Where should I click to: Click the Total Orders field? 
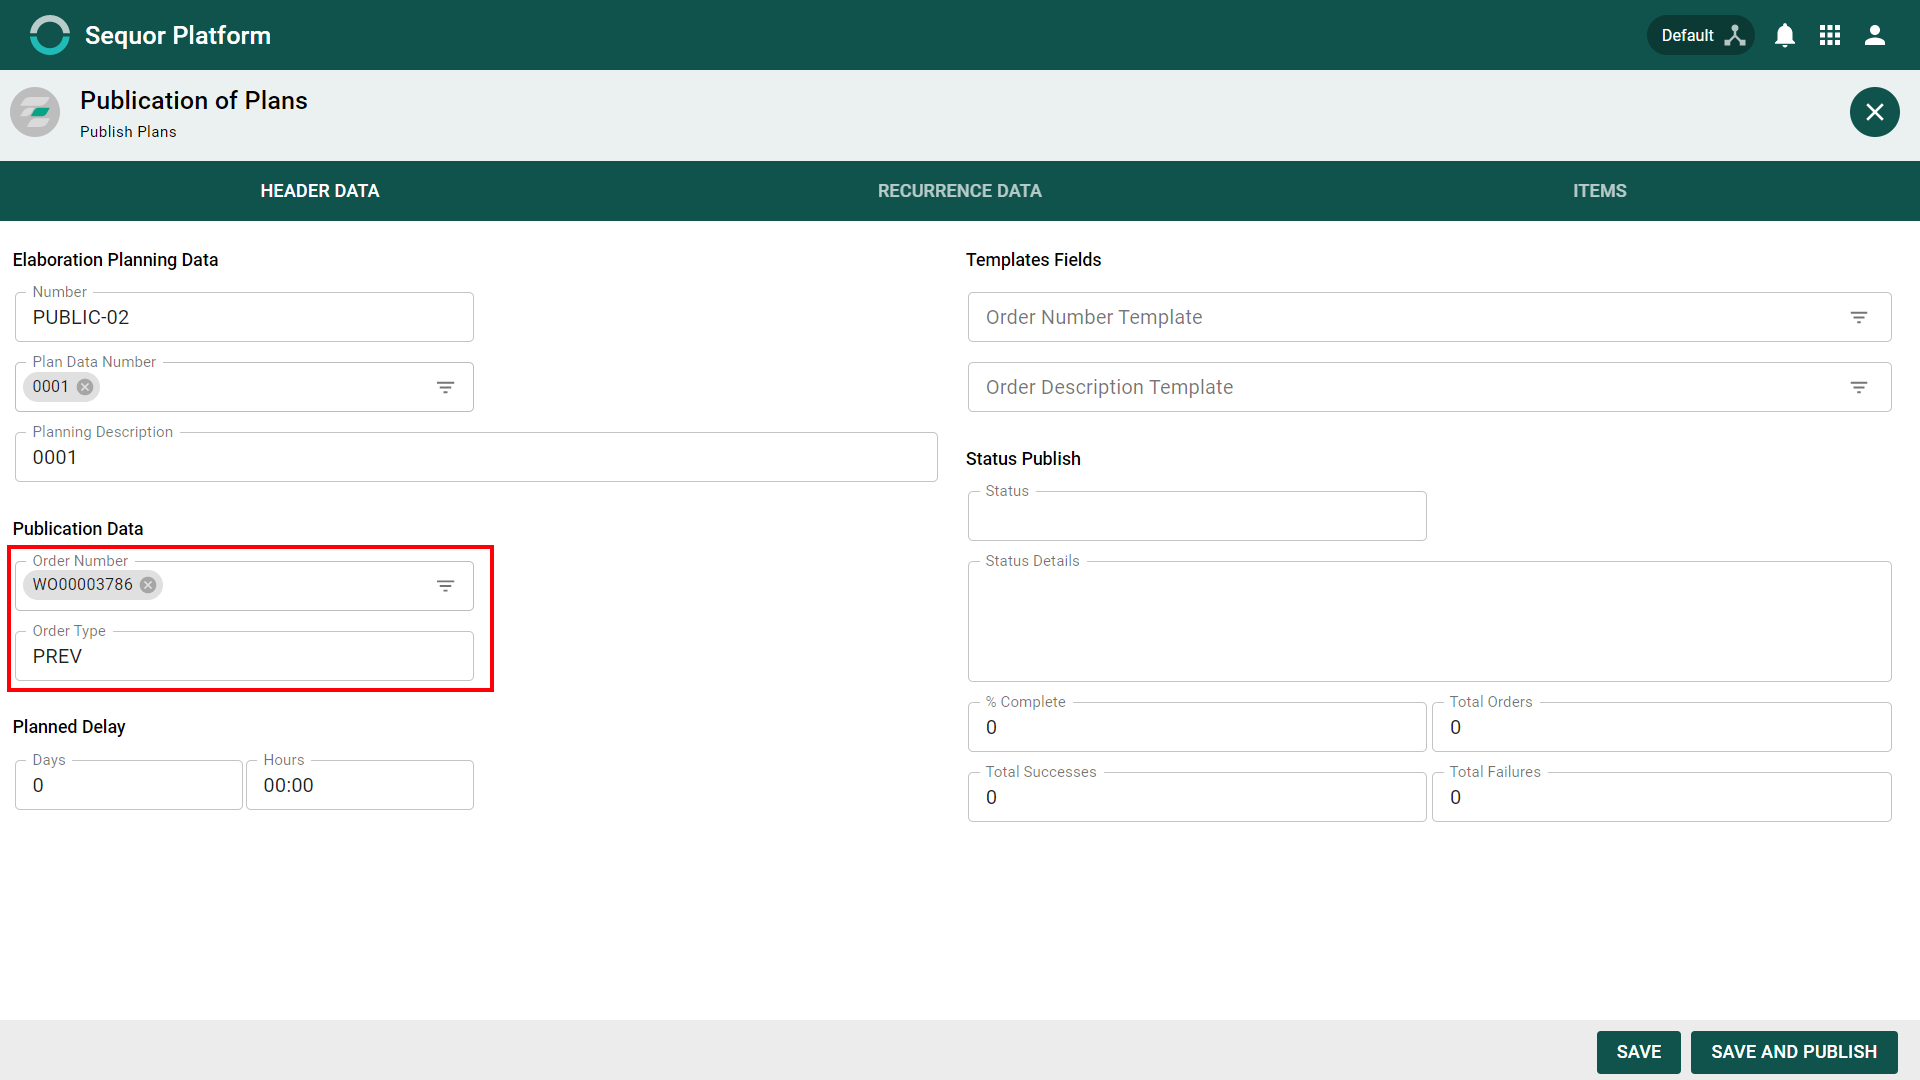[x=1661, y=727]
